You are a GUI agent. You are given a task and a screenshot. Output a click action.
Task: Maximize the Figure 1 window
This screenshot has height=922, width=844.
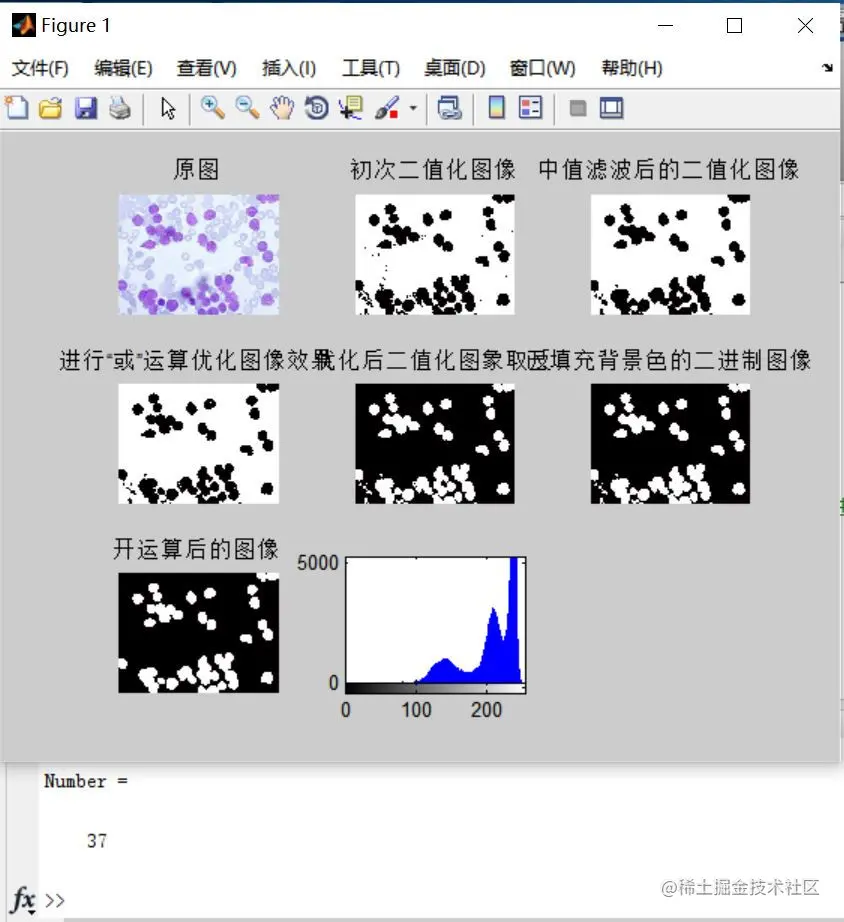coord(734,25)
